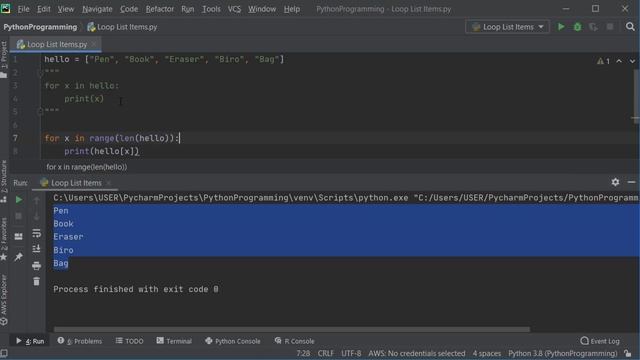The image size is (640, 360).
Task: Open the AWS Explorer sidebar tab
Action: point(4,300)
